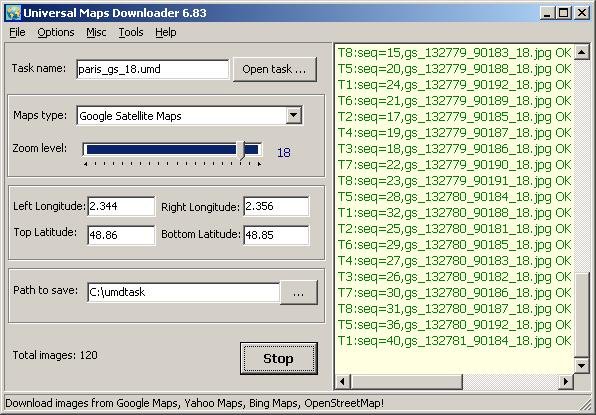Click the Open task ... button
The height and width of the screenshot is (415, 596).
(274, 70)
